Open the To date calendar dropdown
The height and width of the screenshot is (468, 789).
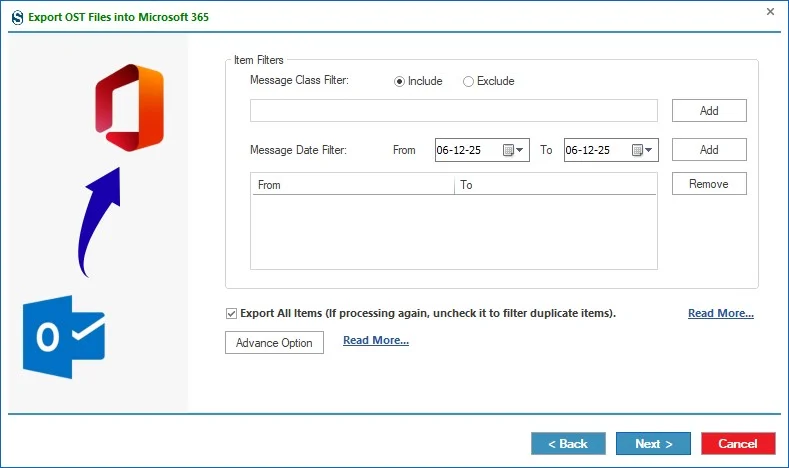[x=649, y=150]
